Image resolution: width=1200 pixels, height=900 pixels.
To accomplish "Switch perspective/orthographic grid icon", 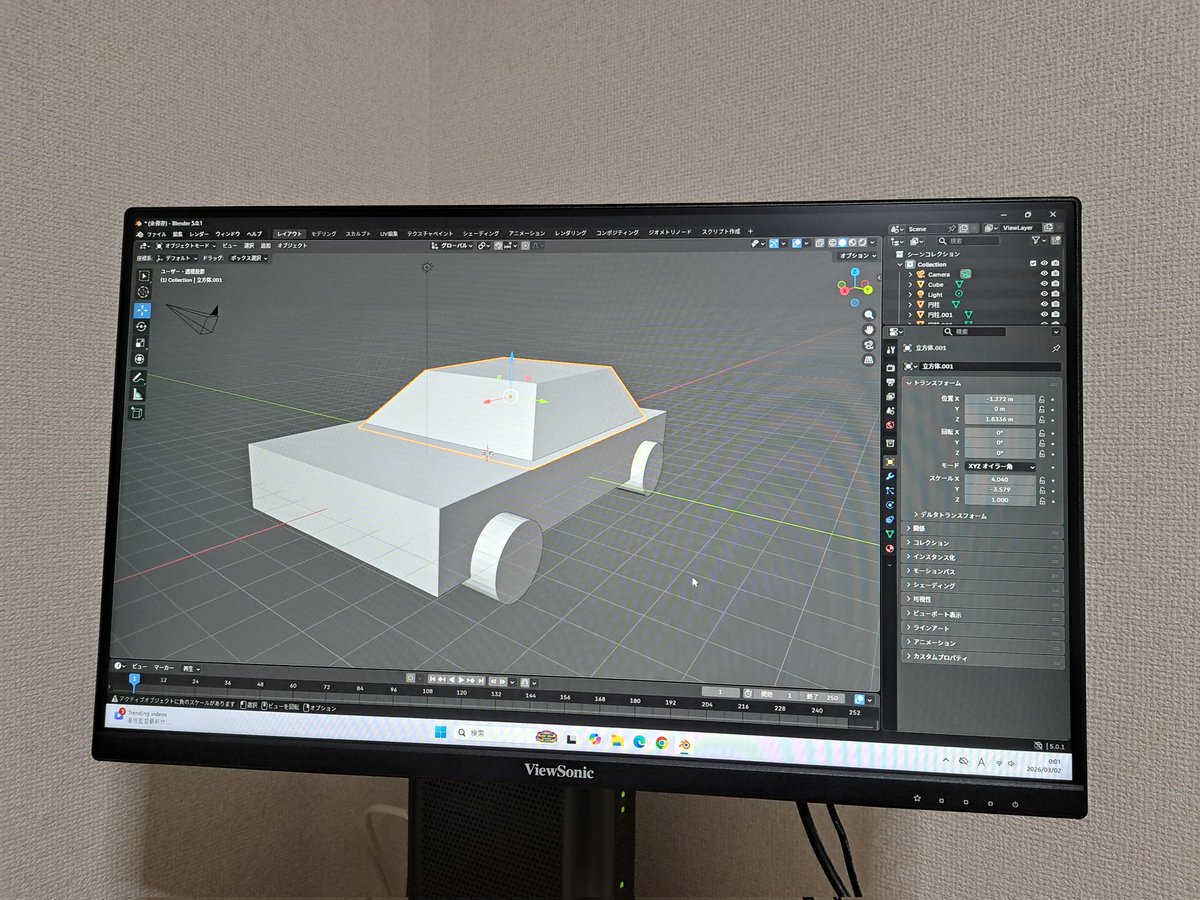I will [868, 358].
